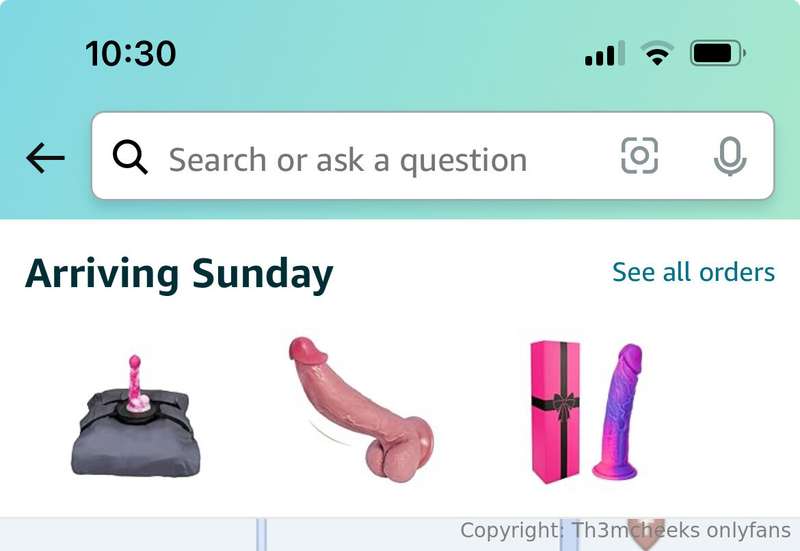Open the purple gradient item thumbnail
This screenshot has width=800, height=551.
619,411
